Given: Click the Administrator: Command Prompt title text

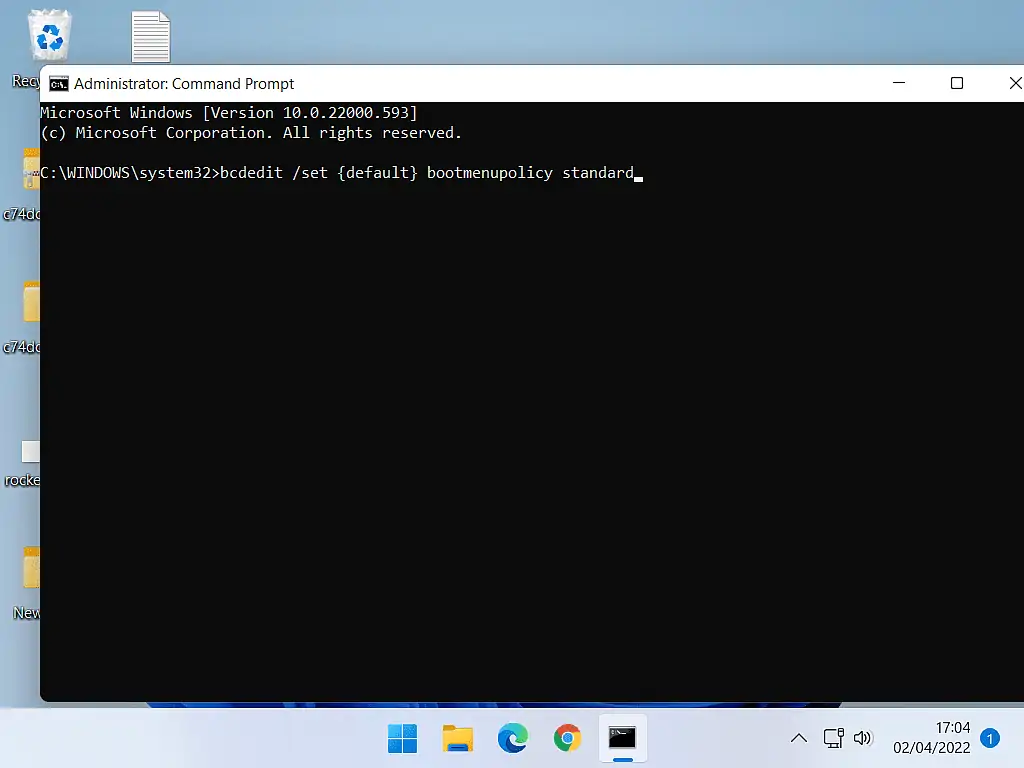Looking at the screenshot, I should pyautogui.click(x=184, y=84).
